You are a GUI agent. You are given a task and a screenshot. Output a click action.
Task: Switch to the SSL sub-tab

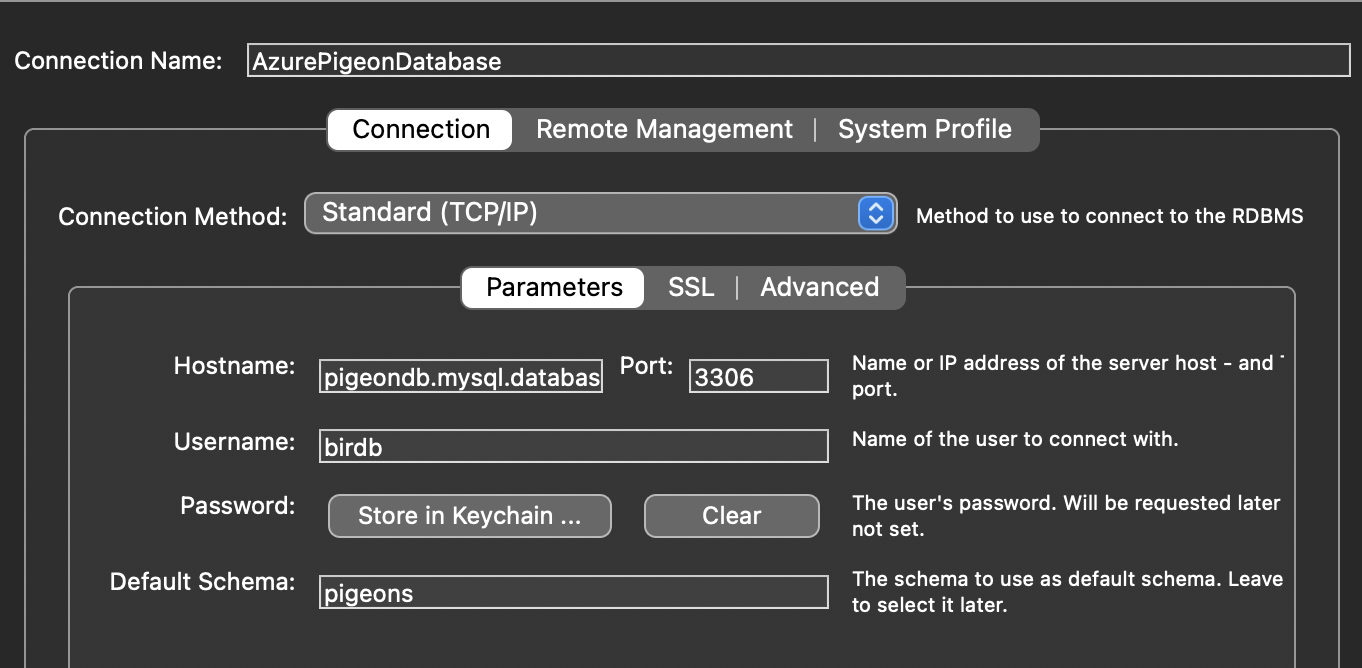(691, 288)
